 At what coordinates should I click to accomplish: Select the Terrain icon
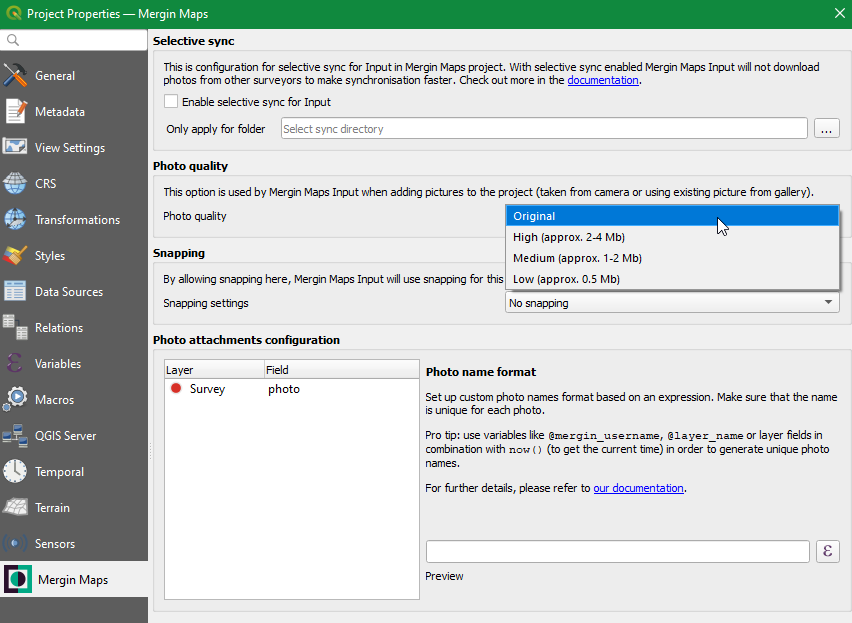[x=15, y=507]
